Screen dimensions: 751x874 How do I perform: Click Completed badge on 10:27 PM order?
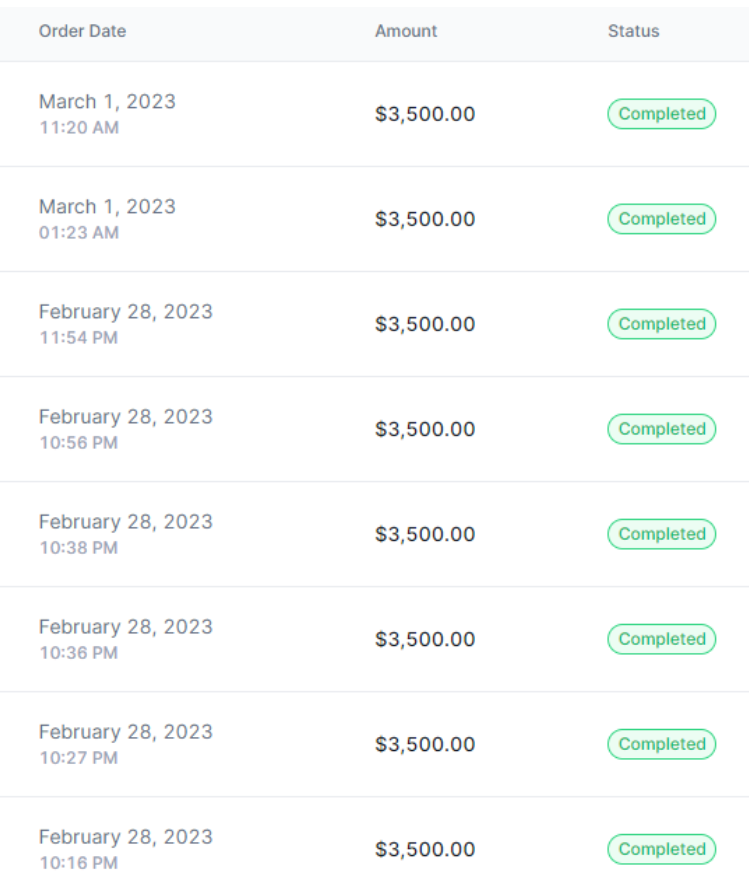(x=661, y=744)
